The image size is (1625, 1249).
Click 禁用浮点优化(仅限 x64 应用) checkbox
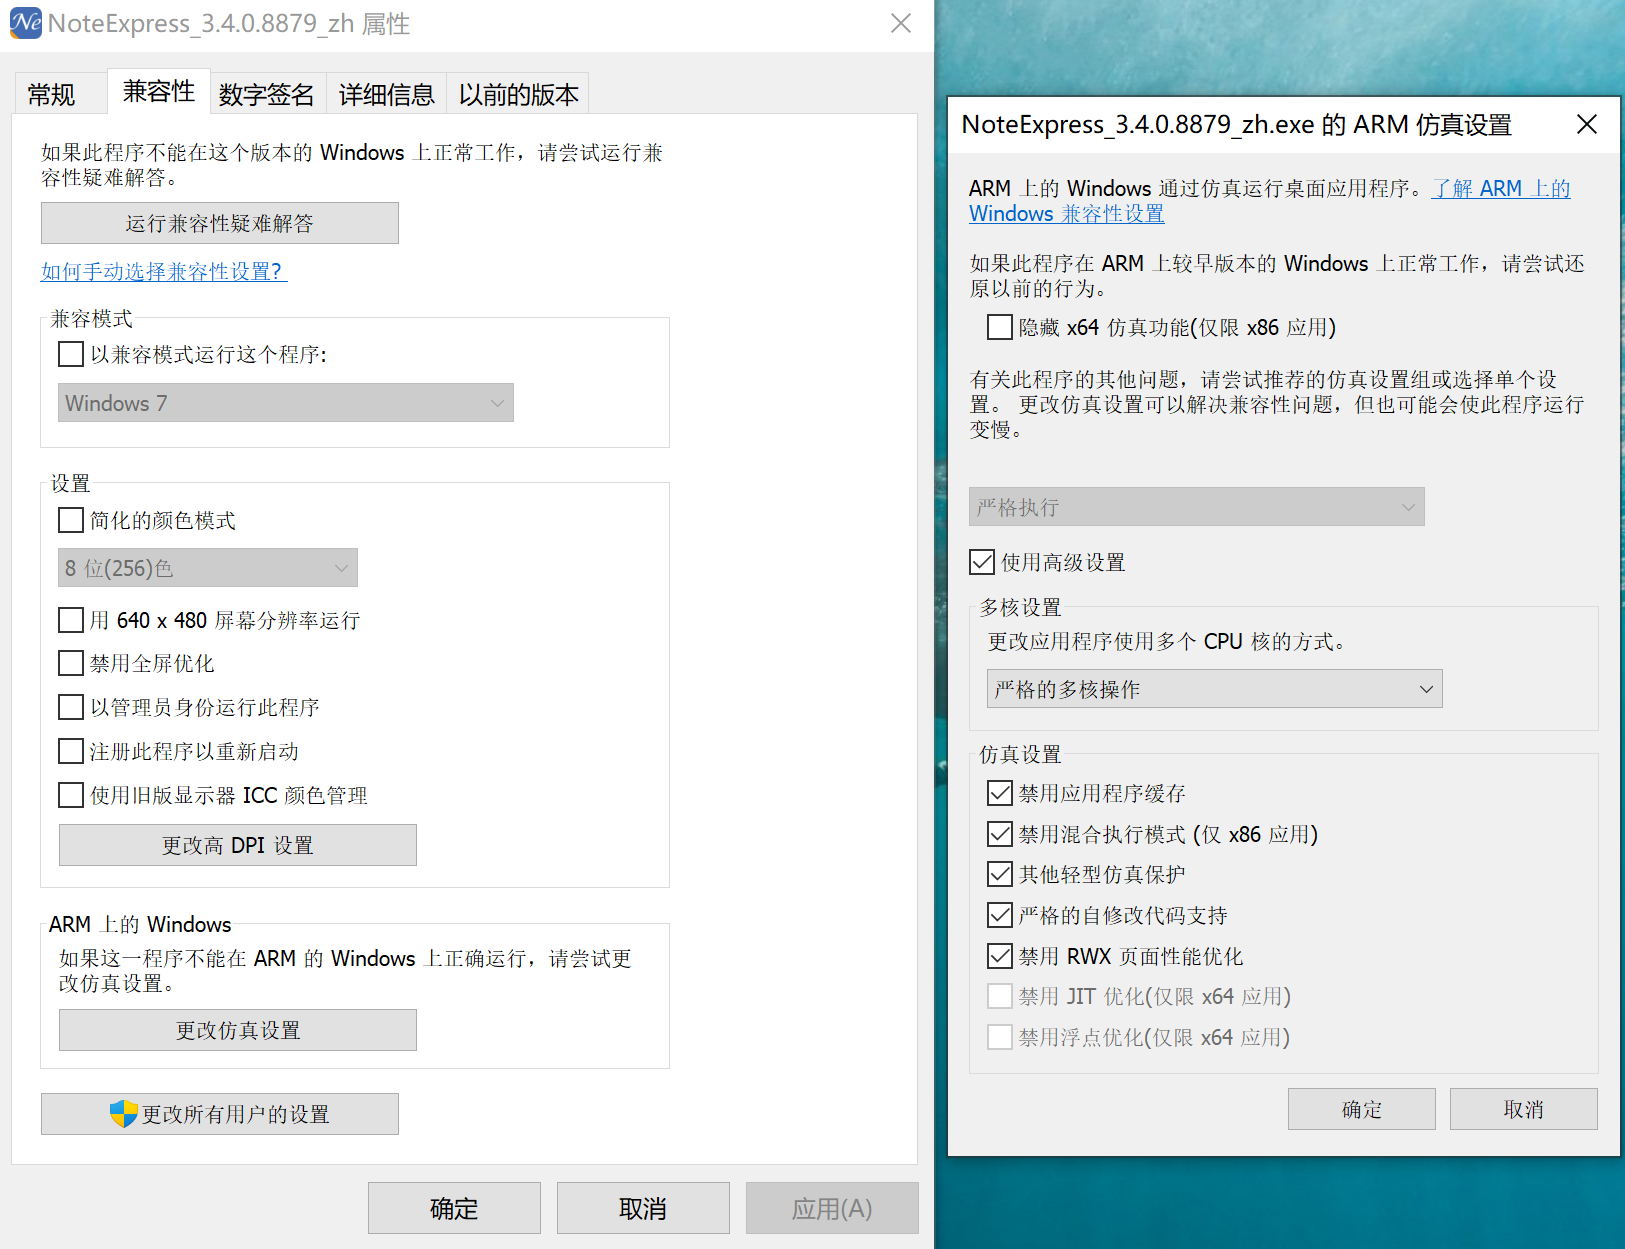pyautogui.click(x=1000, y=1037)
